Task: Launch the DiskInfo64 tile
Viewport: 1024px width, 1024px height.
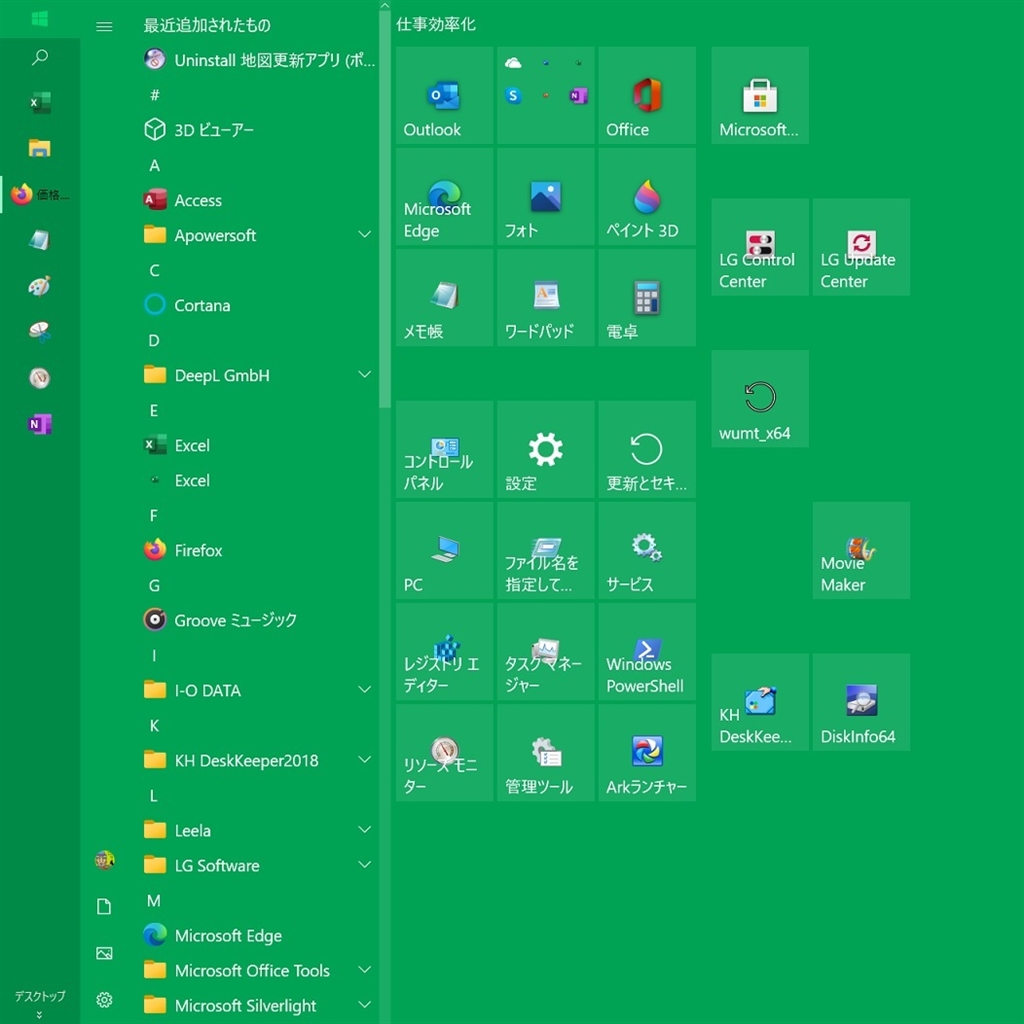Action: (x=861, y=702)
